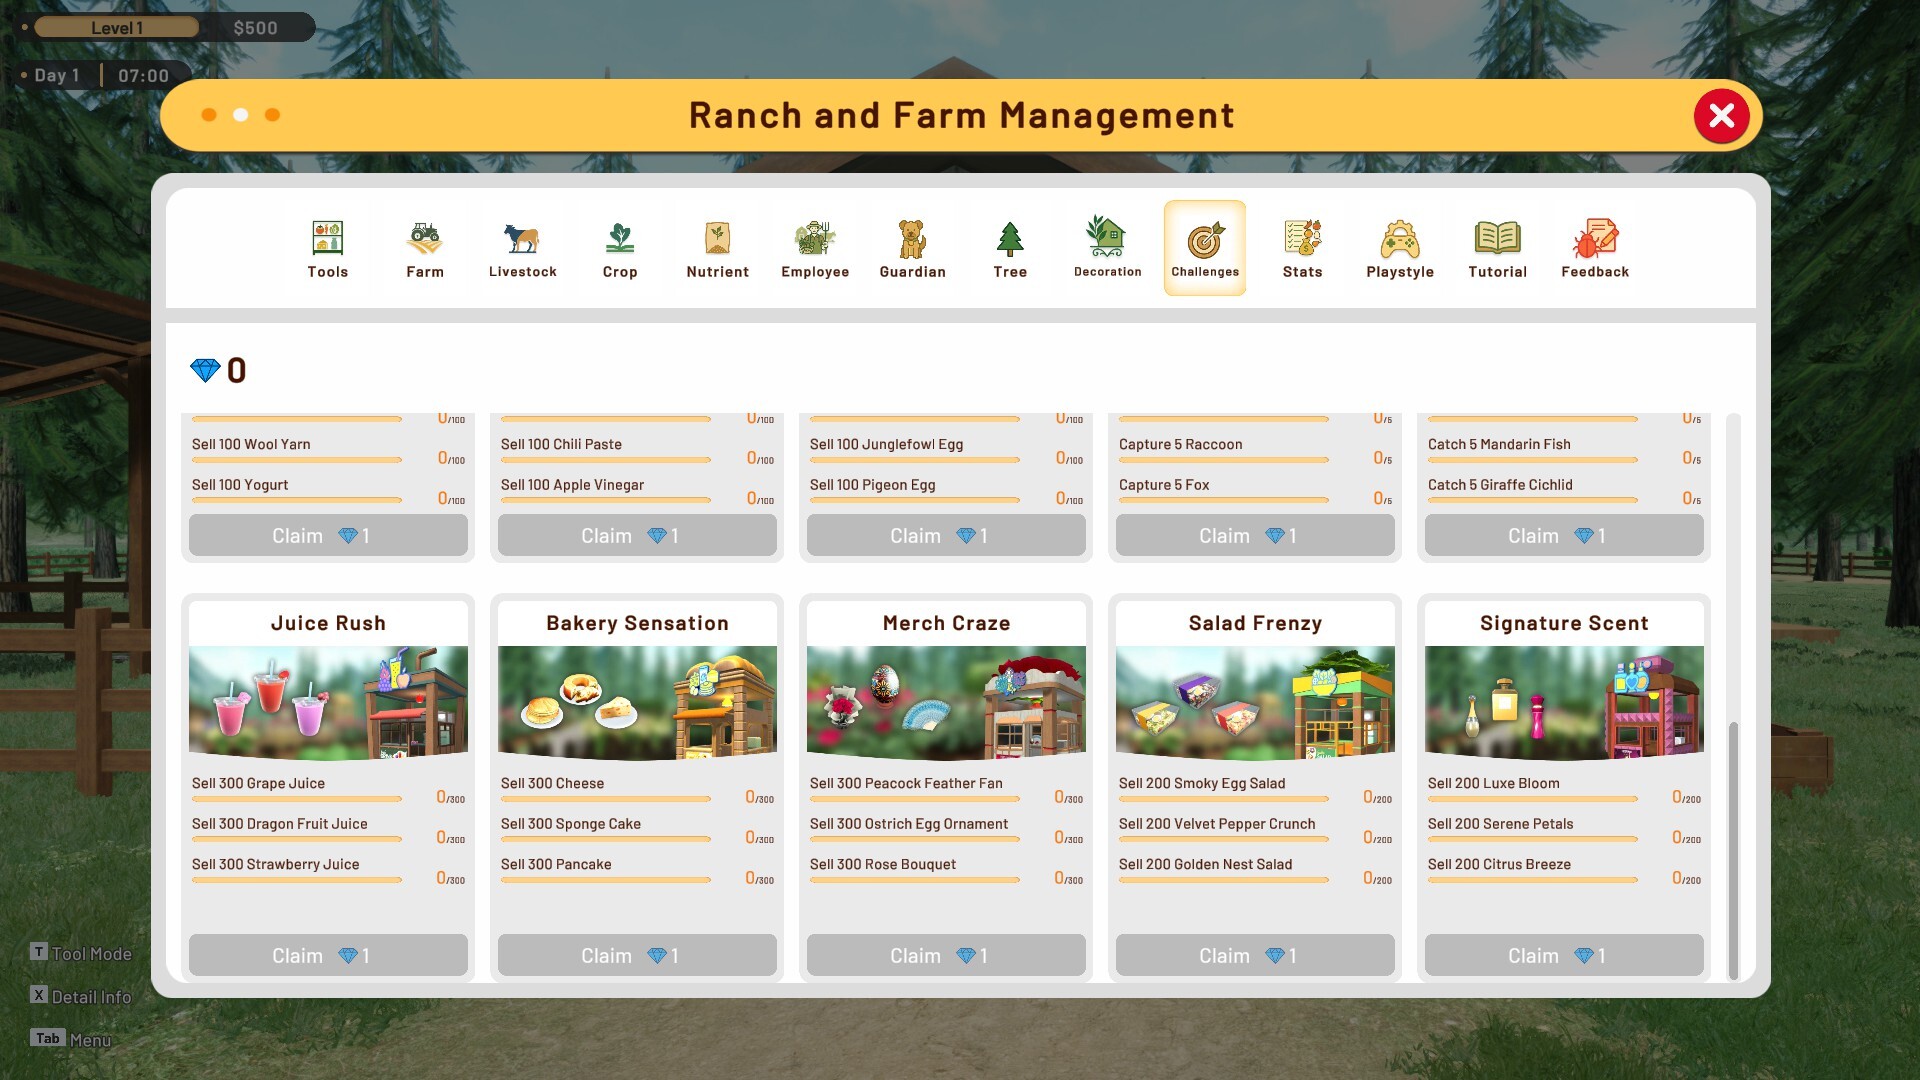
Task: Open the Tutorial book tab
Action: (x=1497, y=248)
